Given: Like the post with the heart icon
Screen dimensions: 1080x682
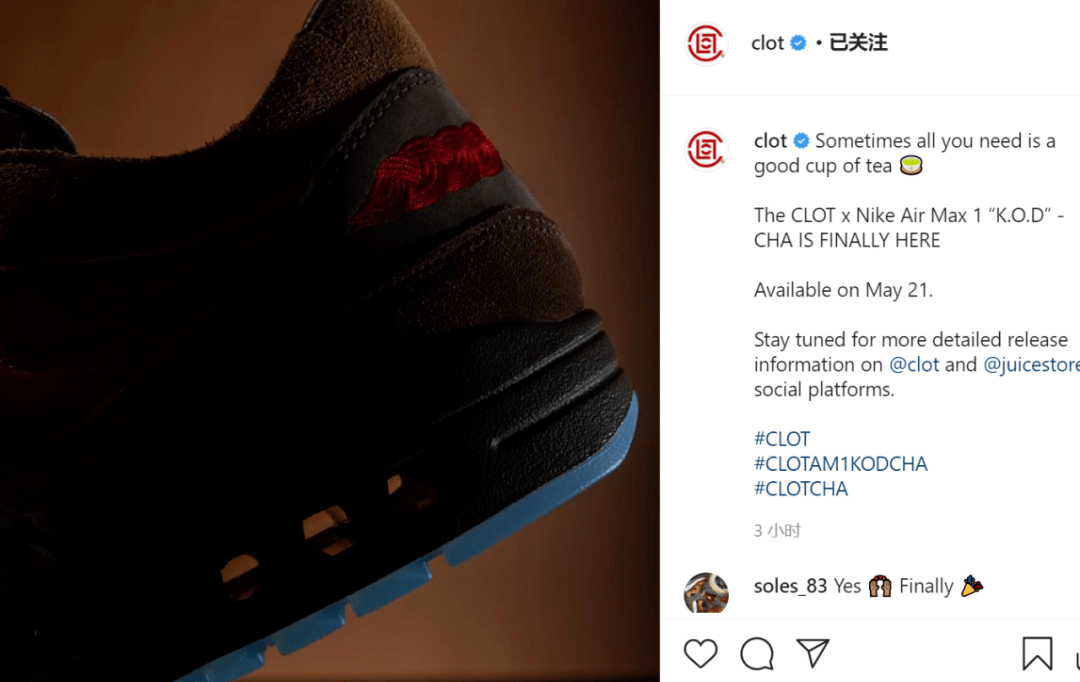Looking at the screenshot, I should 700,653.
